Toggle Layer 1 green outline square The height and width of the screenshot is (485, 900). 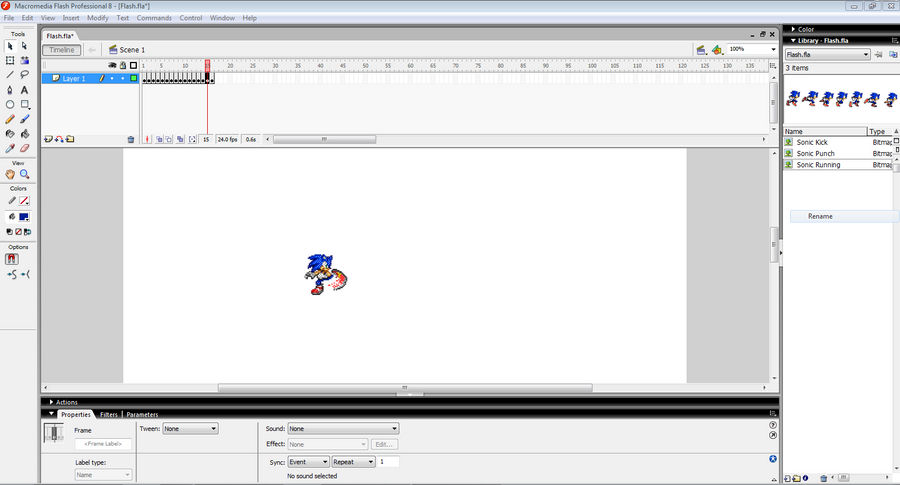pyautogui.click(x=133, y=78)
